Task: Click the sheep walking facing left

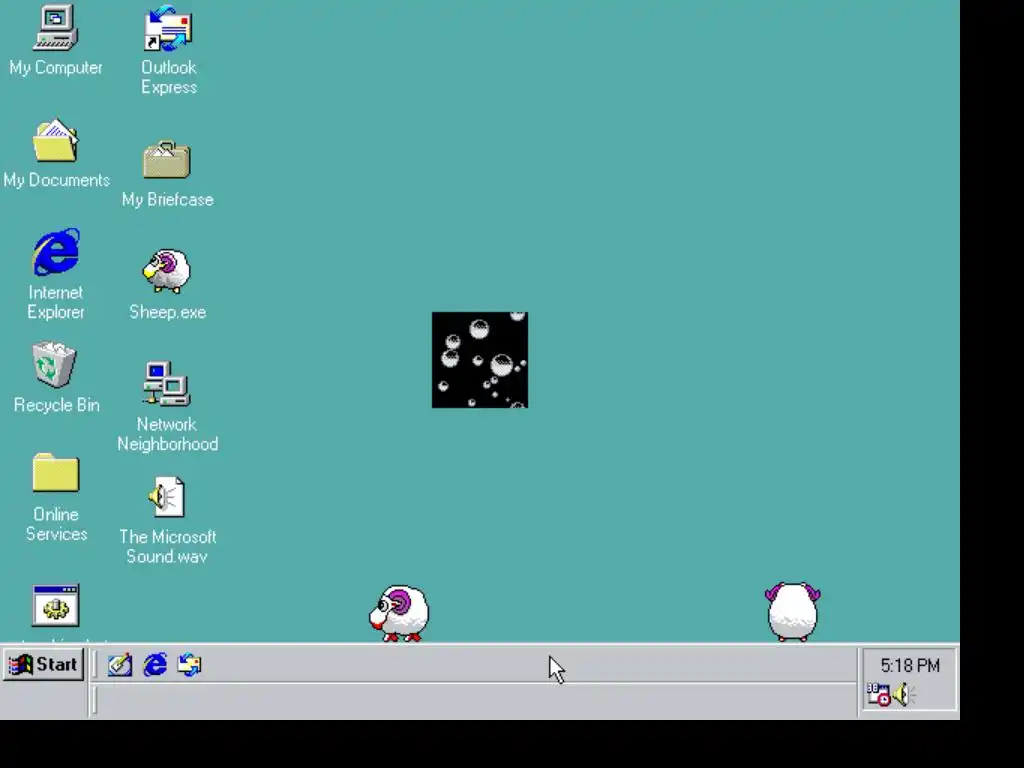Action: [399, 613]
